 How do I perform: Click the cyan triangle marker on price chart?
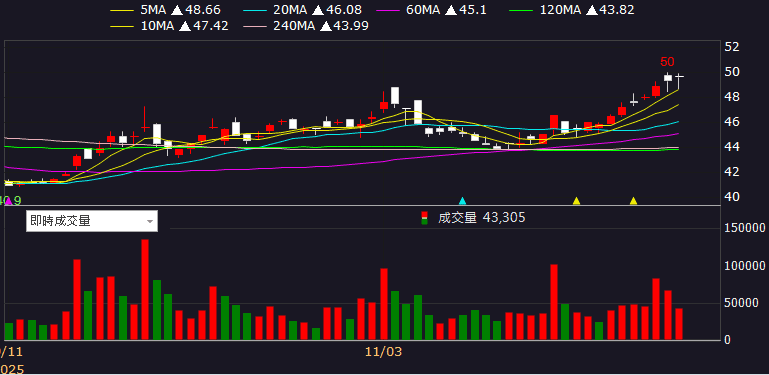coord(462,201)
